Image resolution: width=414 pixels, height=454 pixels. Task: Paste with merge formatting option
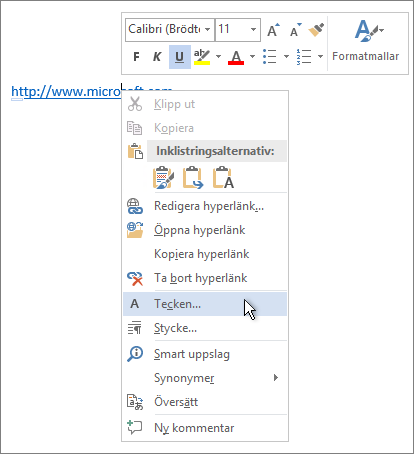pyautogui.click(x=193, y=177)
